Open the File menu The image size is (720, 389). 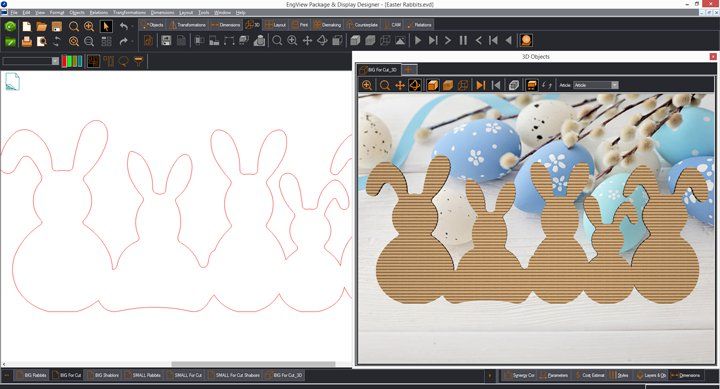pyautogui.click(x=14, y=12)
